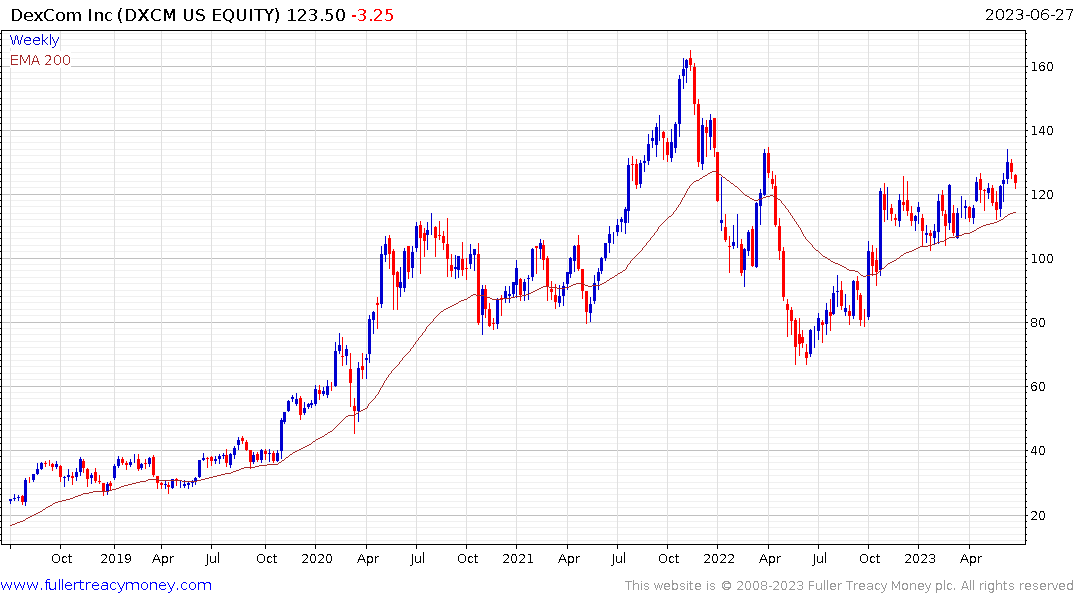
Task: Click the copyright notice text
Action: click(x=849, y=586)
